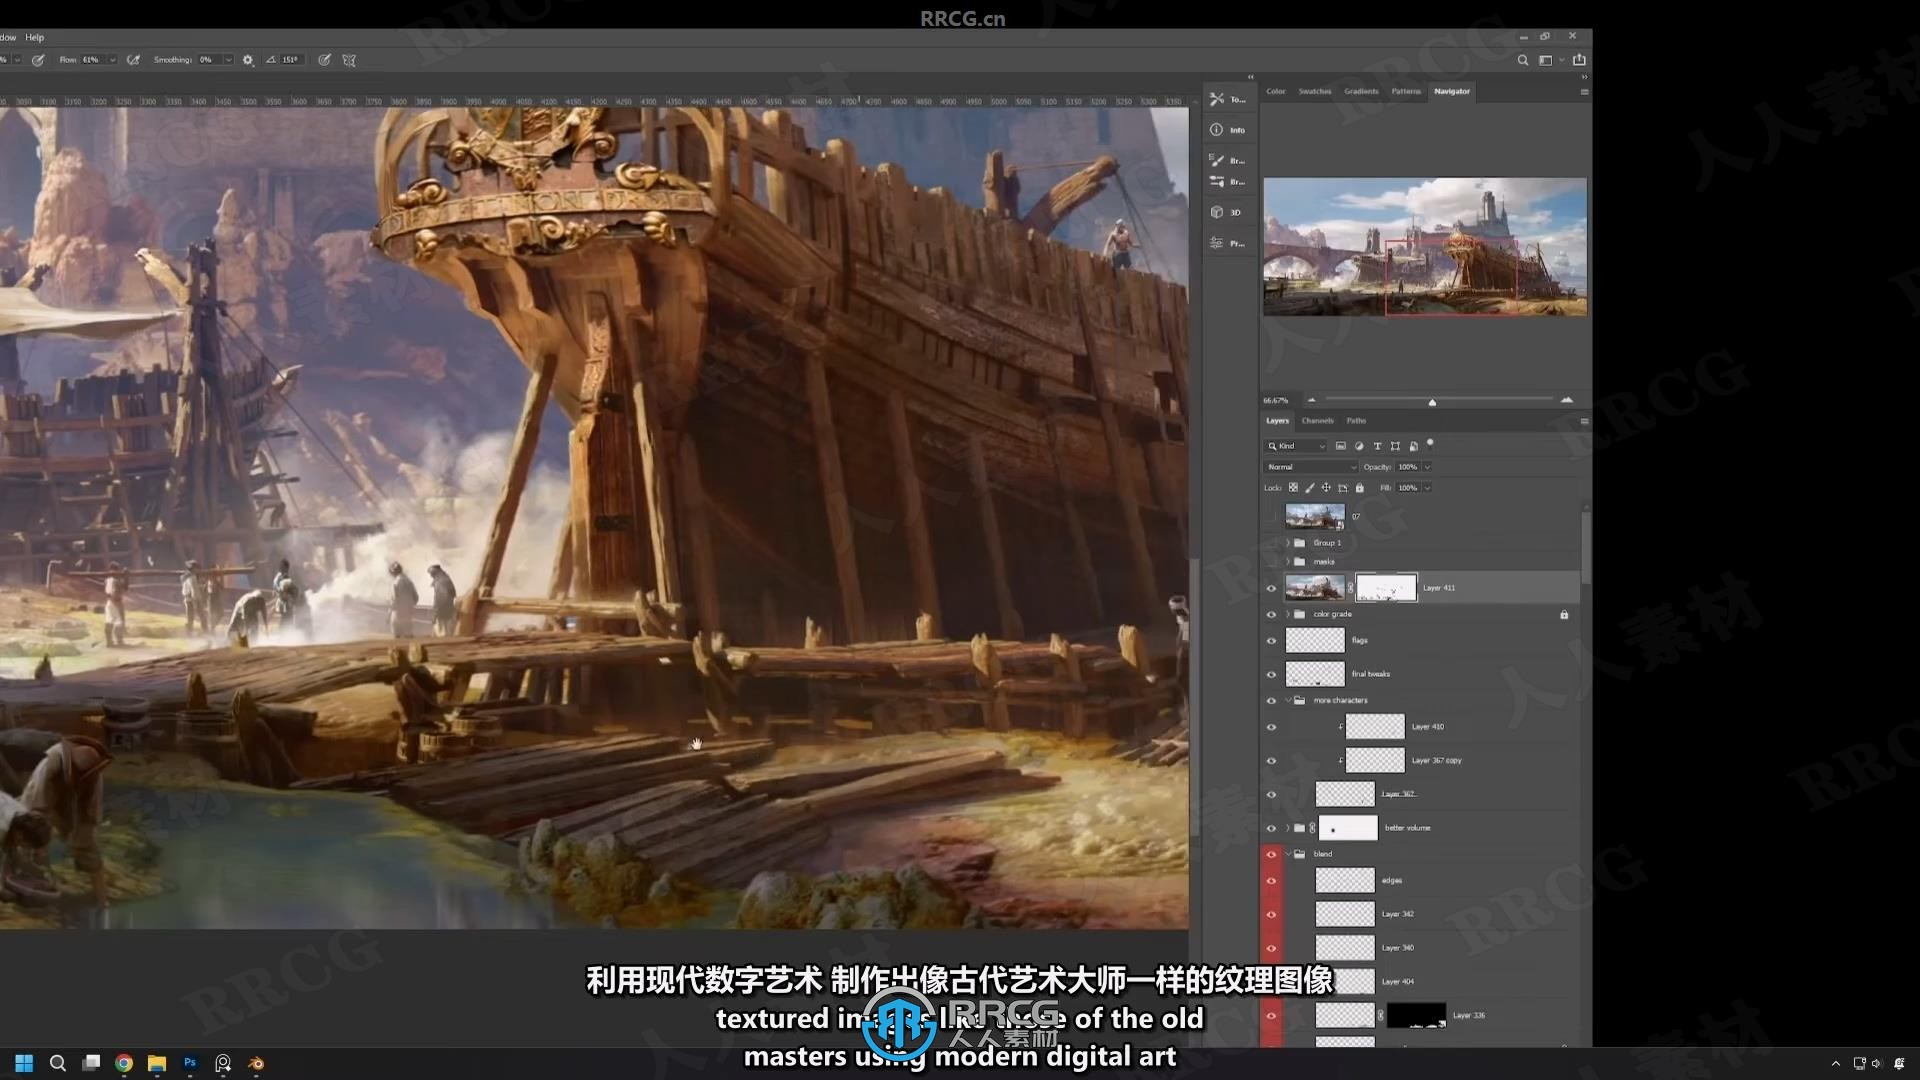
Task: Open the Windows Start menu
Action: tap(24, 1063)
